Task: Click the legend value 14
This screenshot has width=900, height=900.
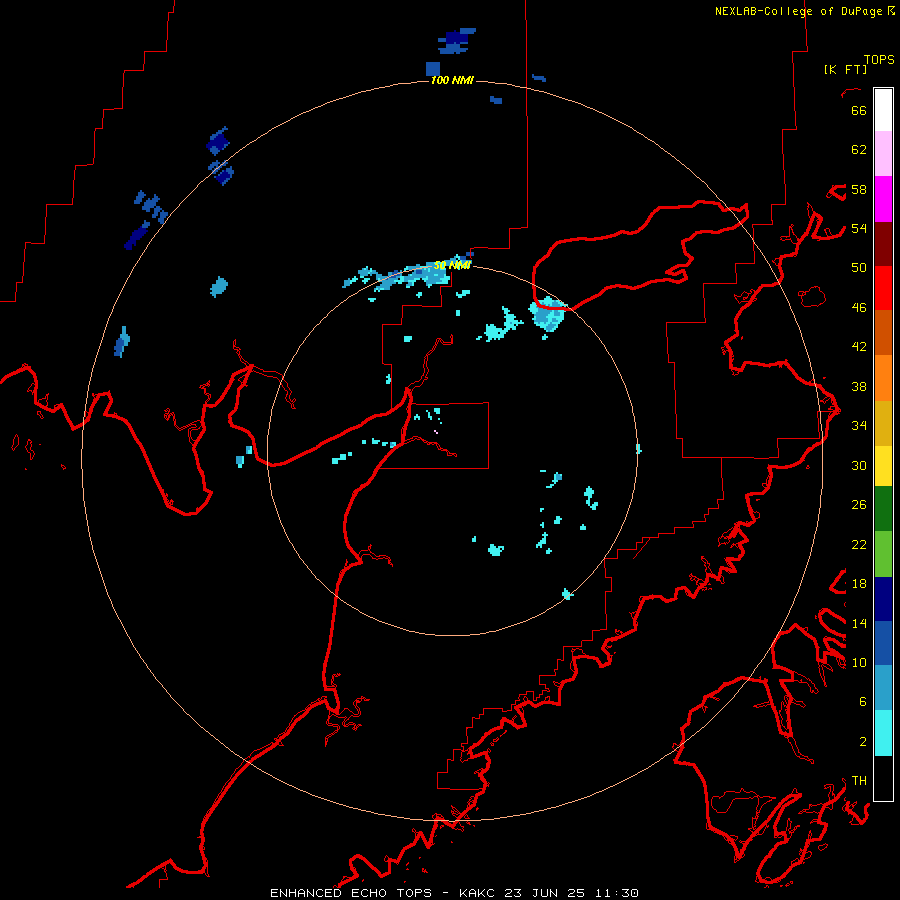Action: tap(859, 623)
